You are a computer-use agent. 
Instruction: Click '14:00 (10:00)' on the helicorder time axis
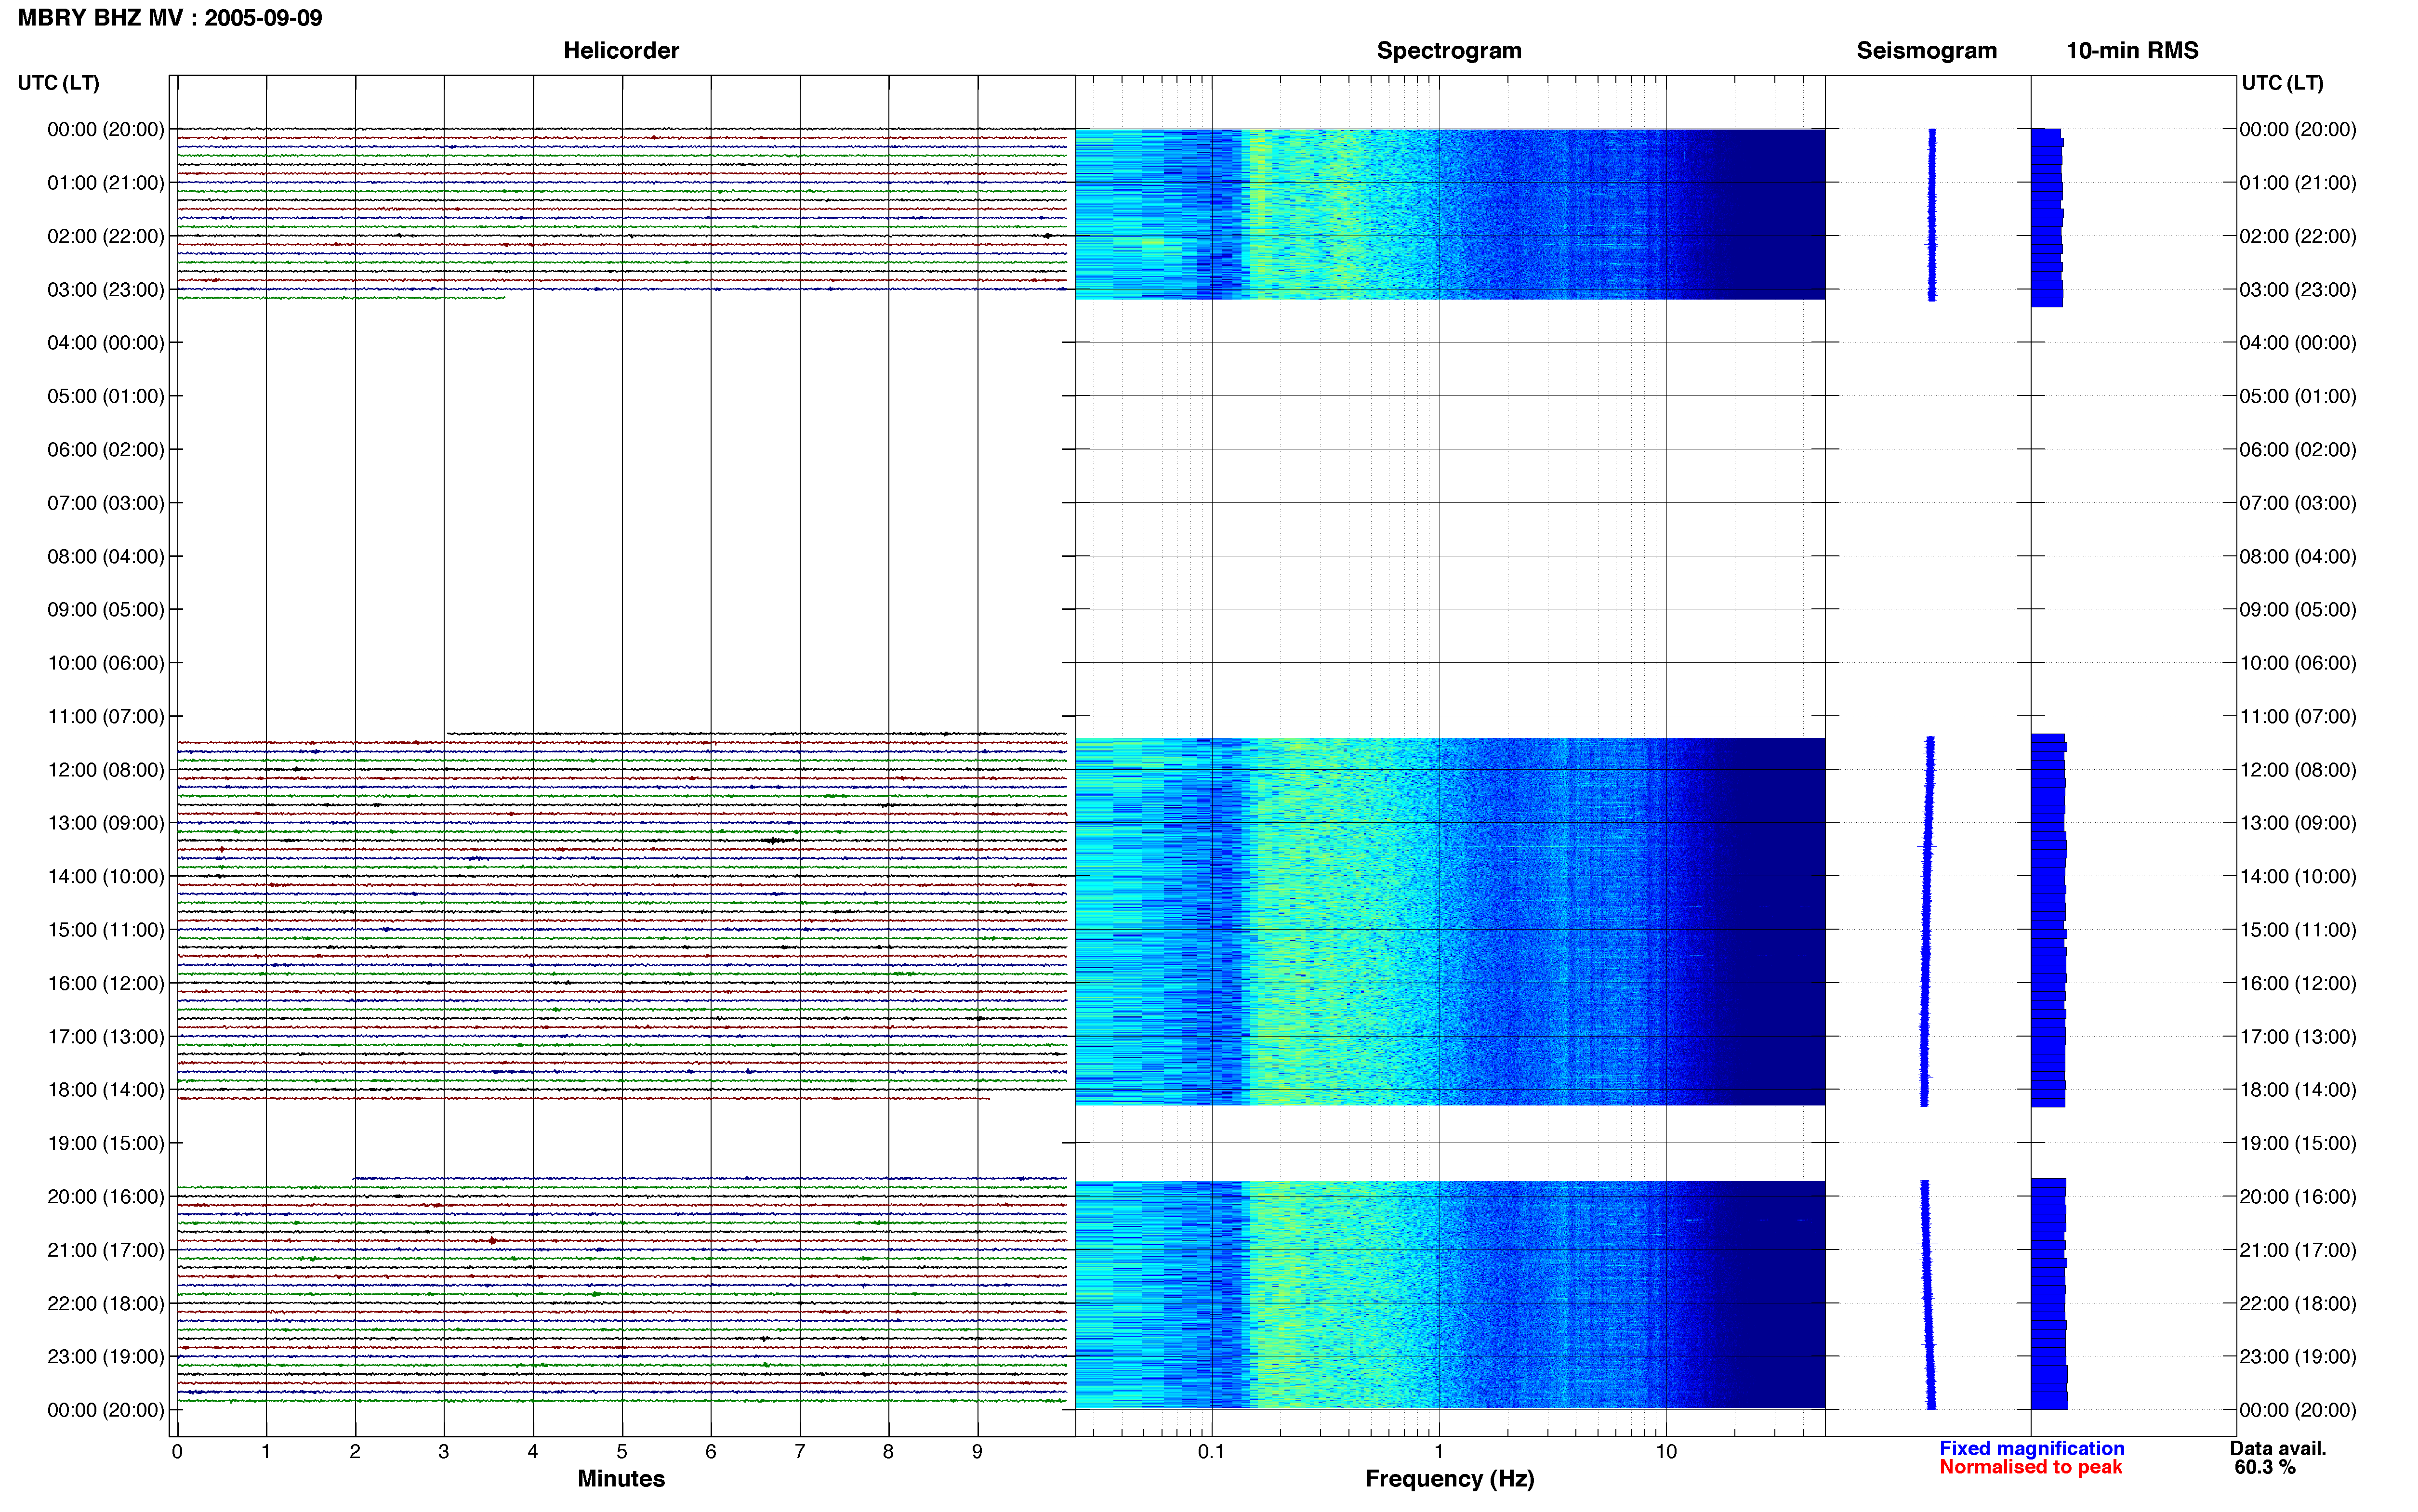pyautogui.click(x=106, y=877)
